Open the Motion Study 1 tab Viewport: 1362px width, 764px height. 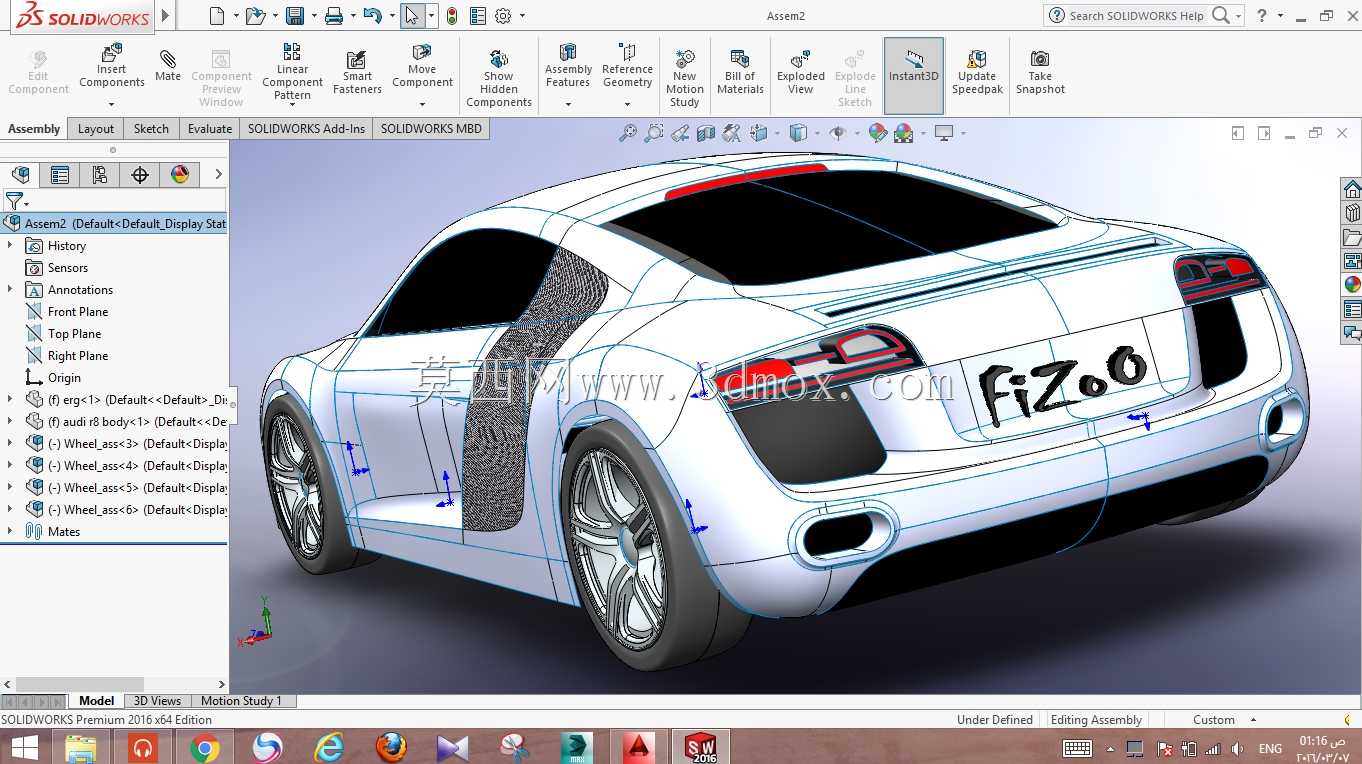pos(242,701)
